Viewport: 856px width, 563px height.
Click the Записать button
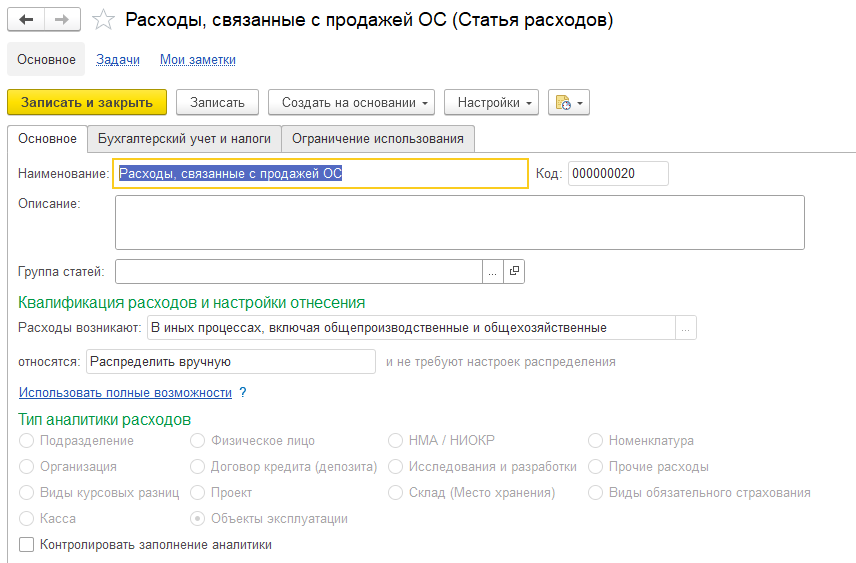pos(217,103)
